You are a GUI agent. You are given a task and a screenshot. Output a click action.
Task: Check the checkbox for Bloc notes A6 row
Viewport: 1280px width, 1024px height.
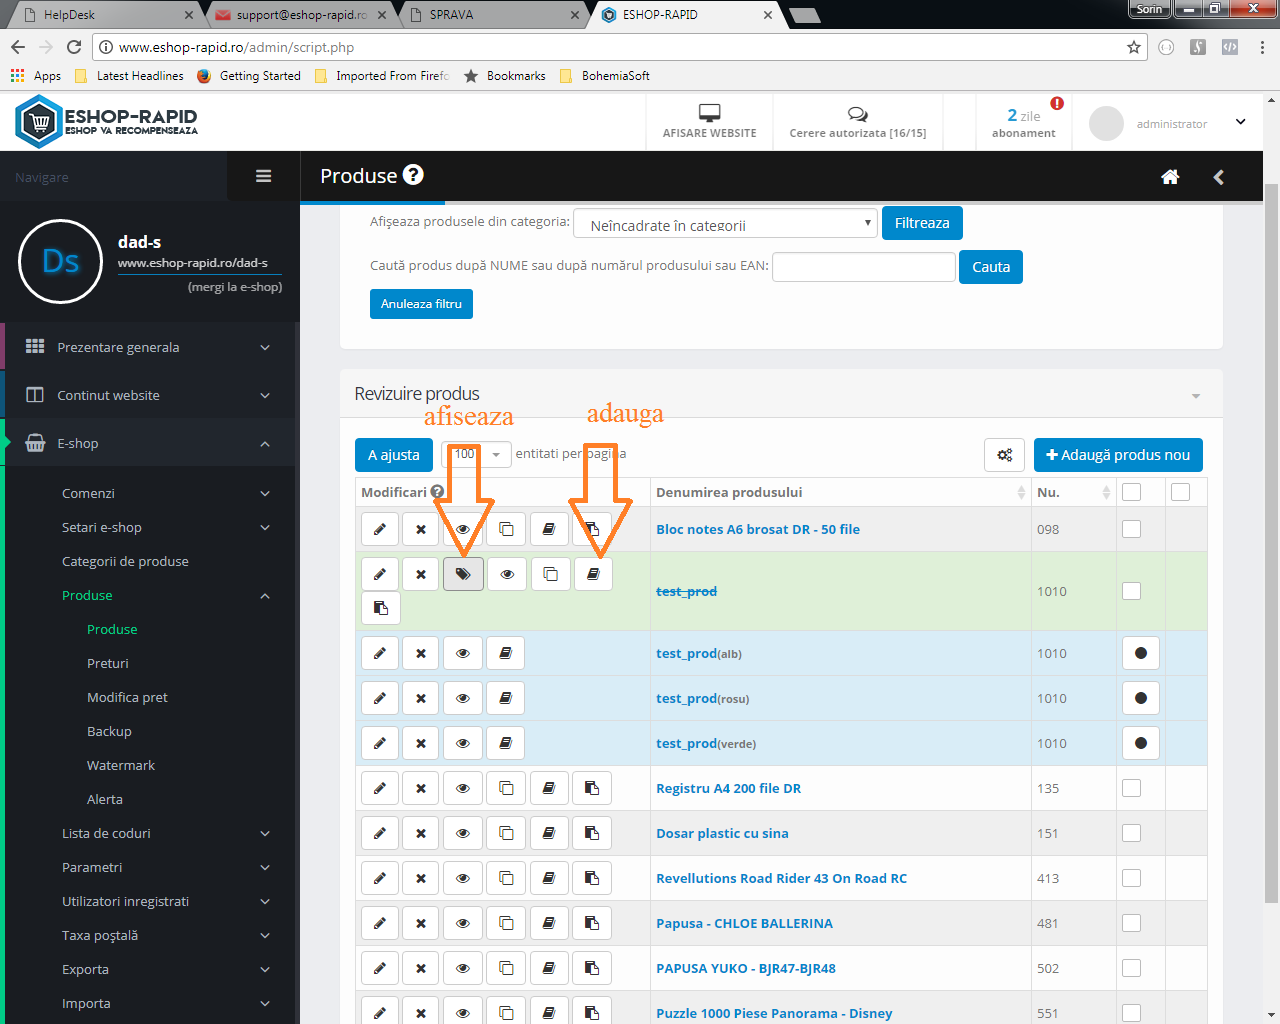click(x=1131, y=529)
